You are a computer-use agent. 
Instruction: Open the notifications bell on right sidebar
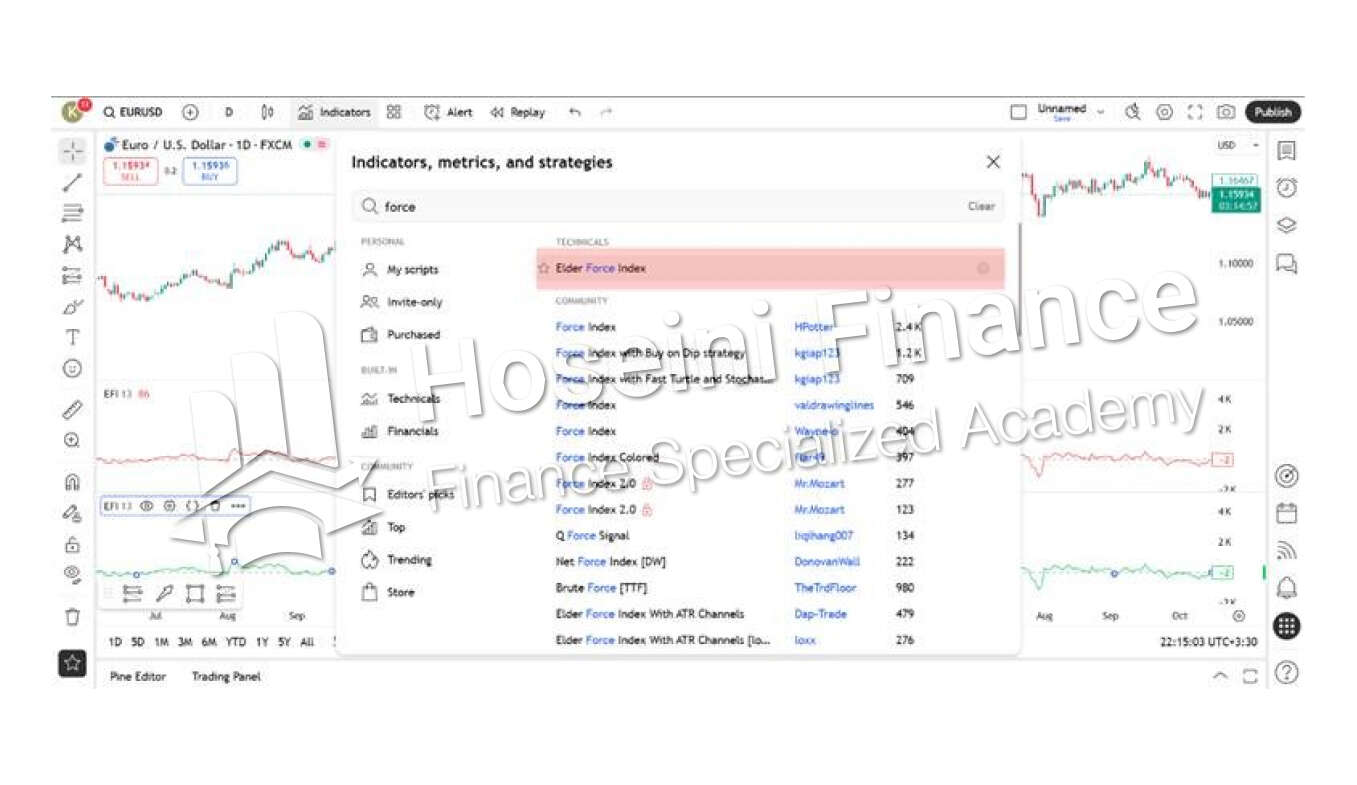pyautogui.click(x=1287, y=587)
